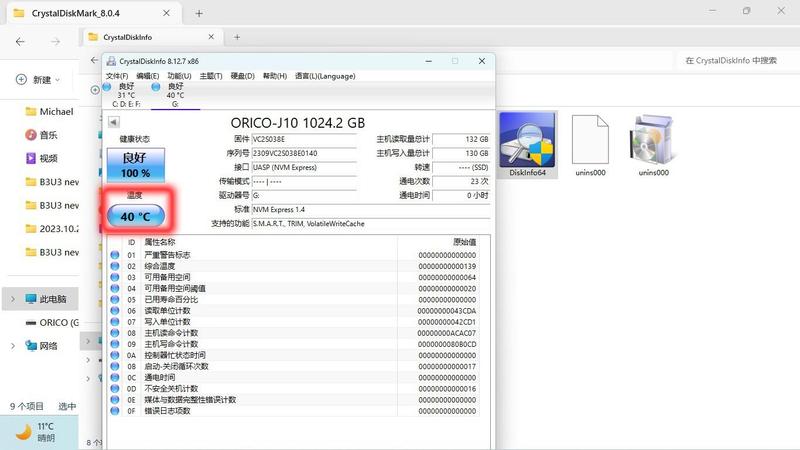Click the standard field NVM Express 1.4
The width and height of the screenshot is (800, 450).
pyautogui.click(x=370, y=210)
